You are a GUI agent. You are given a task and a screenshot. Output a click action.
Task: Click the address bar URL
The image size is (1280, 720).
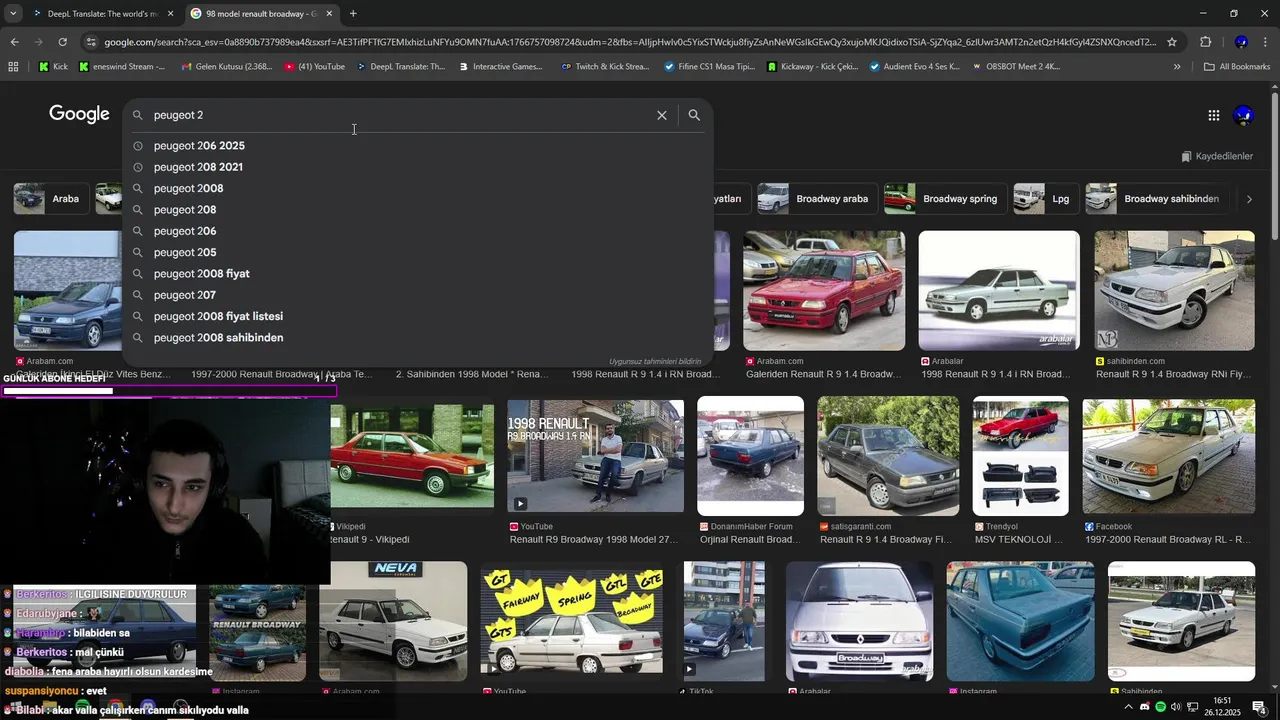pos(630,42)
